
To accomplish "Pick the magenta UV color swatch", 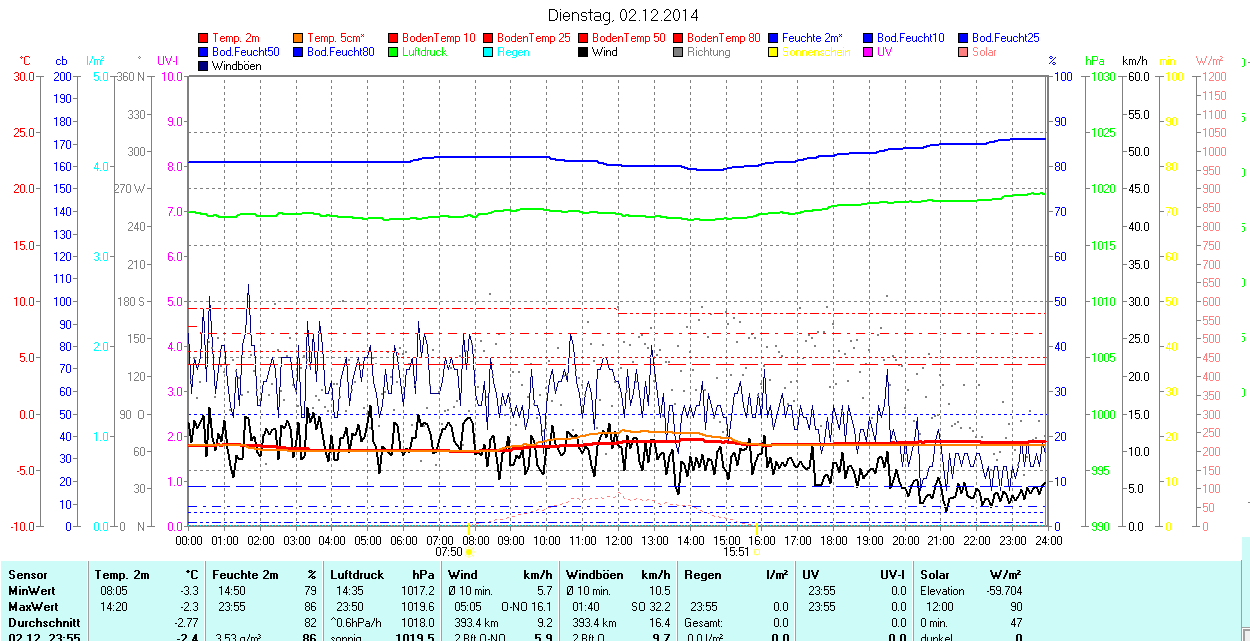I will tap(868, 52).
